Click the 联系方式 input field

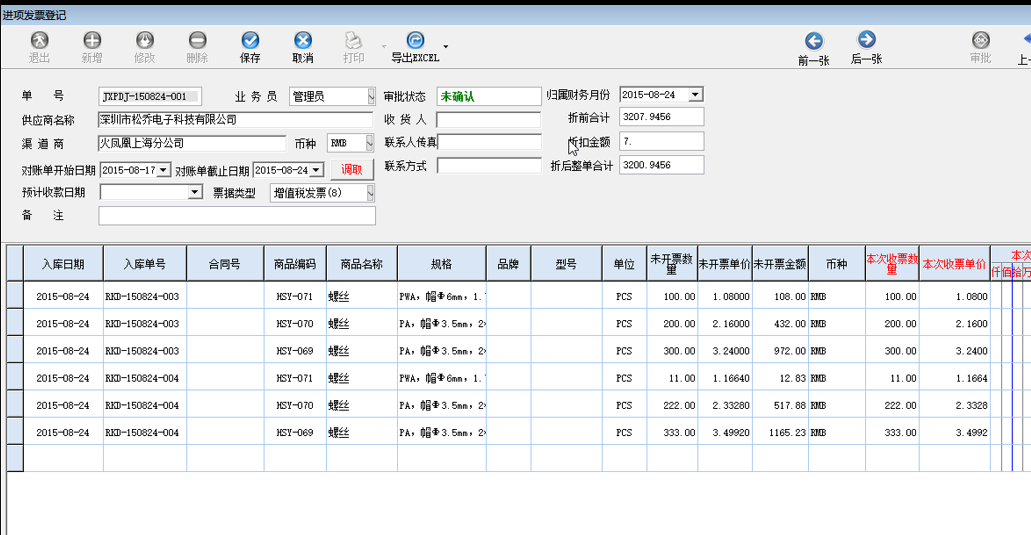point(489,166)
